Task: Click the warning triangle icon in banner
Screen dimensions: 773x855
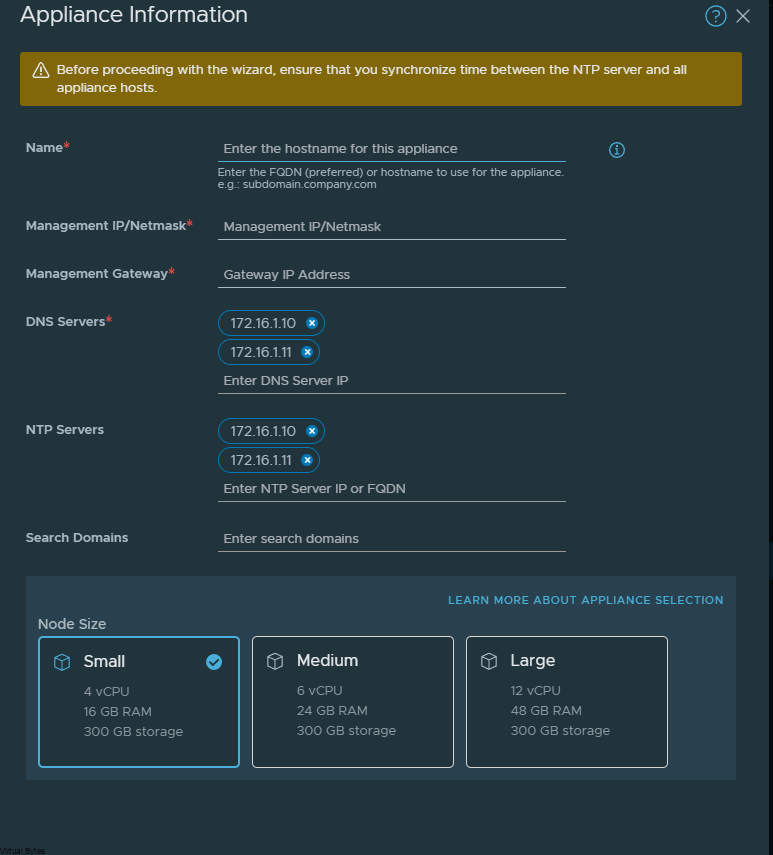Action: coord(41,70)
